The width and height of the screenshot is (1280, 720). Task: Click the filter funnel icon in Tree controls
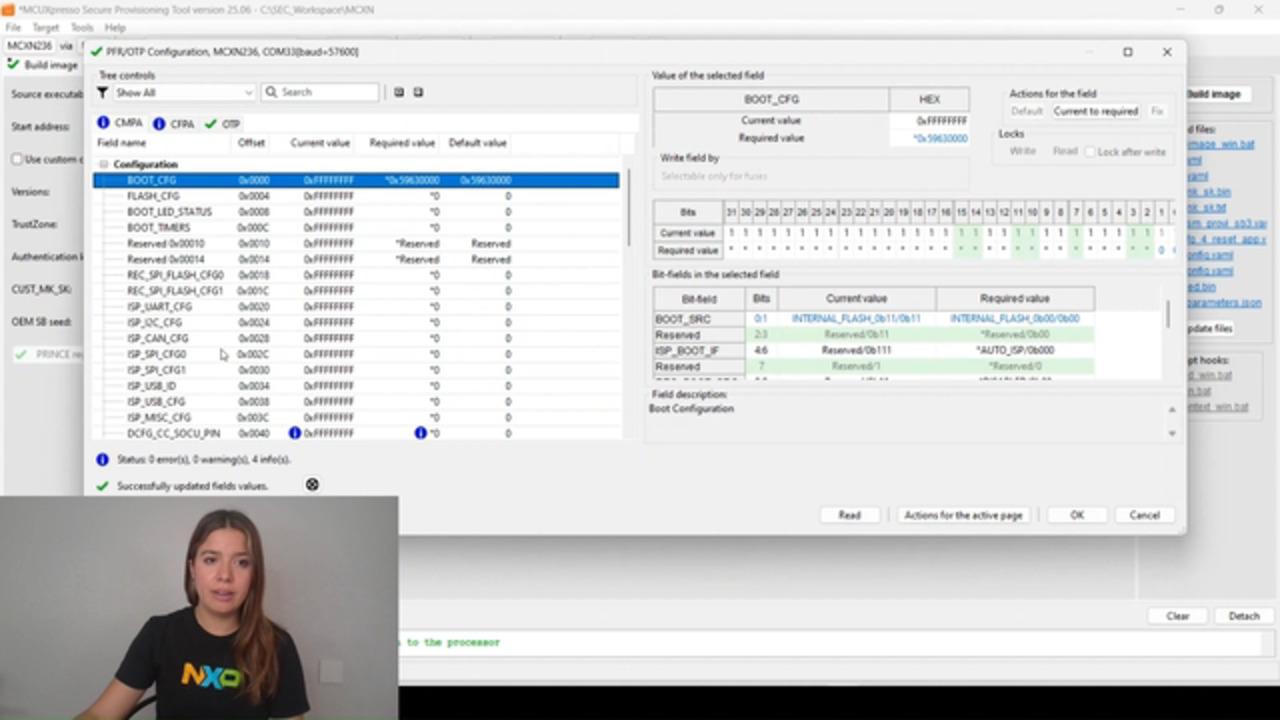102,92
